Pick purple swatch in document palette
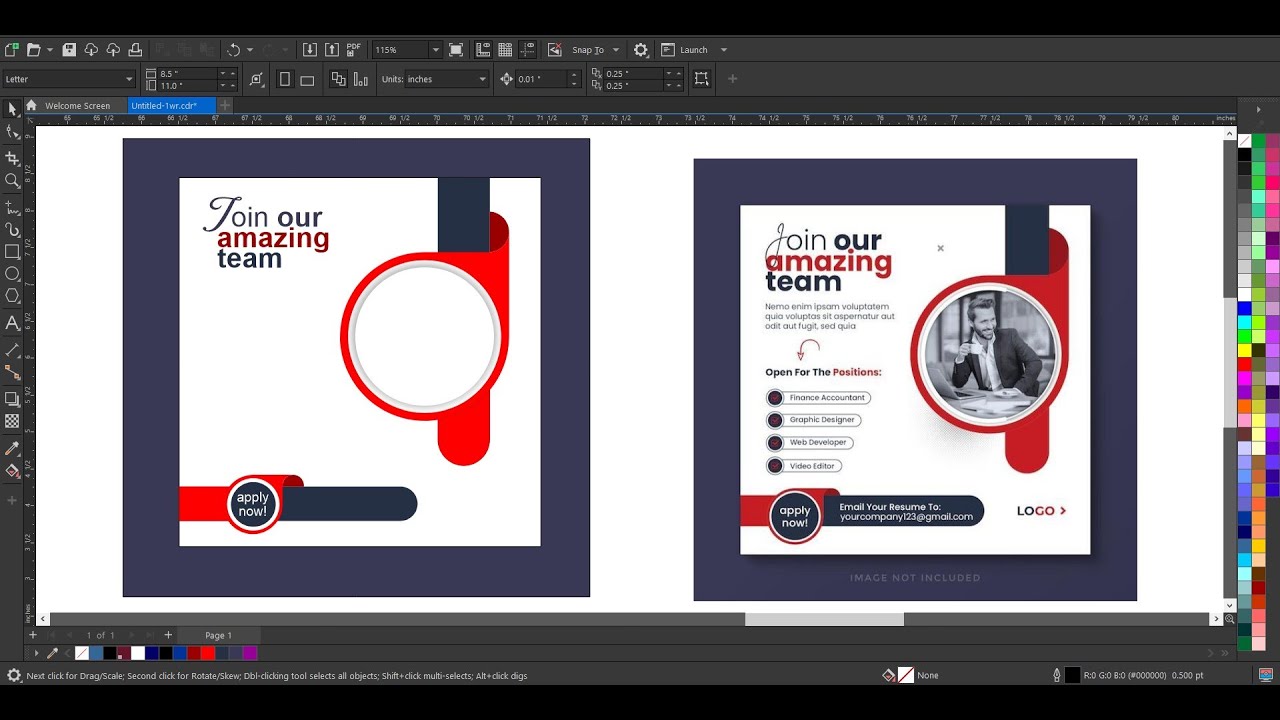This screenshot has height=720, width=1280. [250, 653]
